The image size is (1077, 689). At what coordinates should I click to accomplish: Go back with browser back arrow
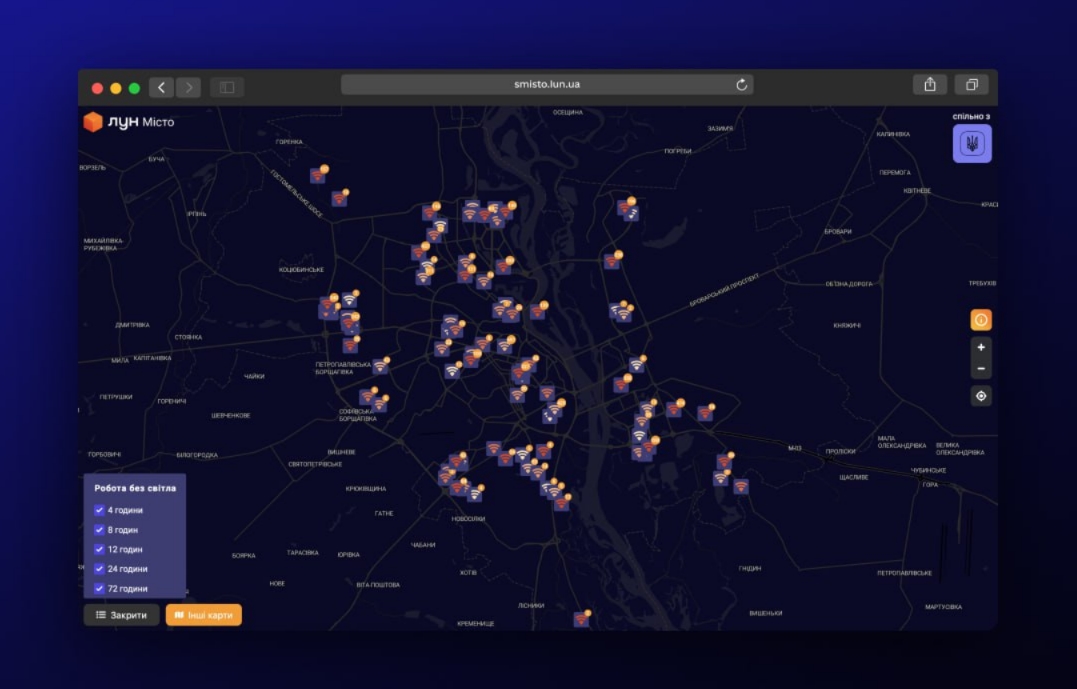161,87
